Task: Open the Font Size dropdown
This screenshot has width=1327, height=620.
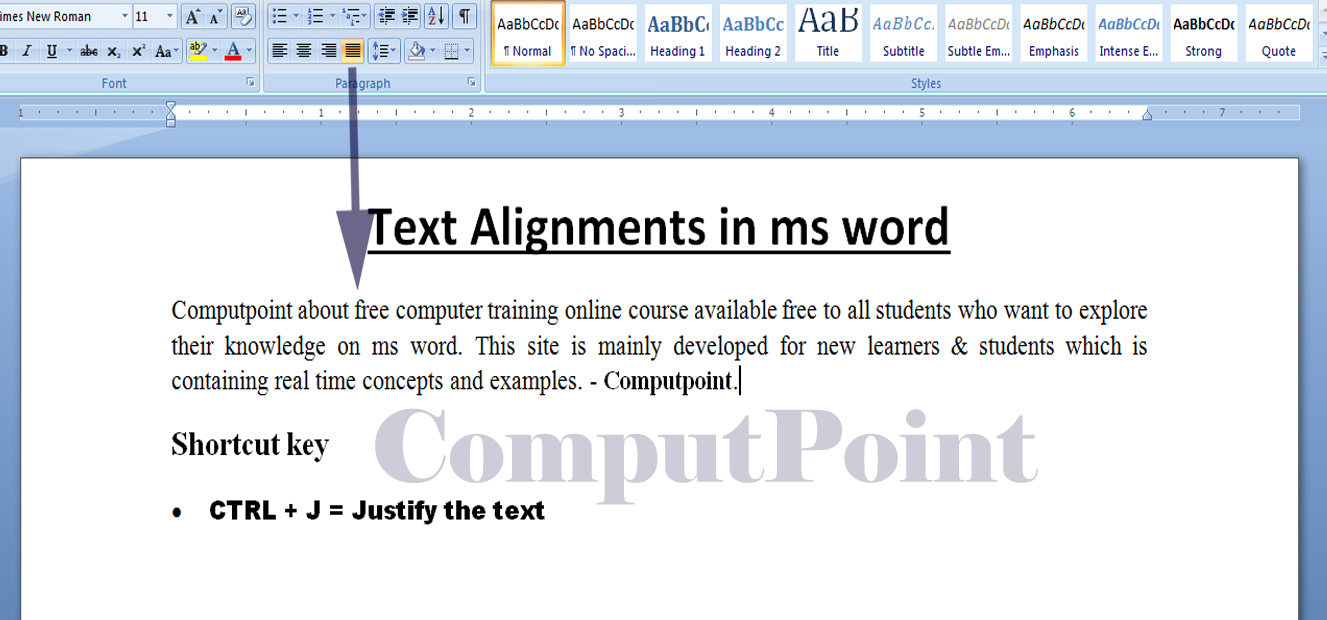Action: 170,15
